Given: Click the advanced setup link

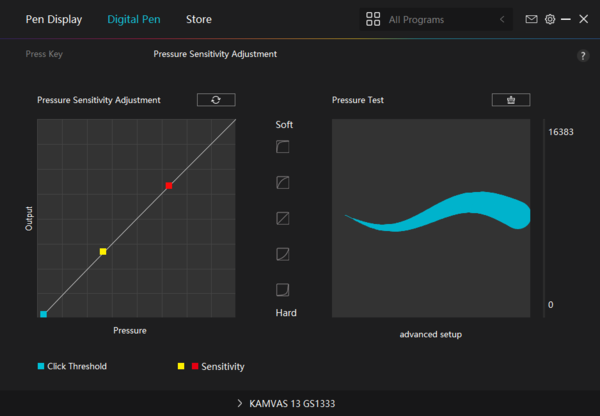Looking at the screenshot, I should point(430,334).
